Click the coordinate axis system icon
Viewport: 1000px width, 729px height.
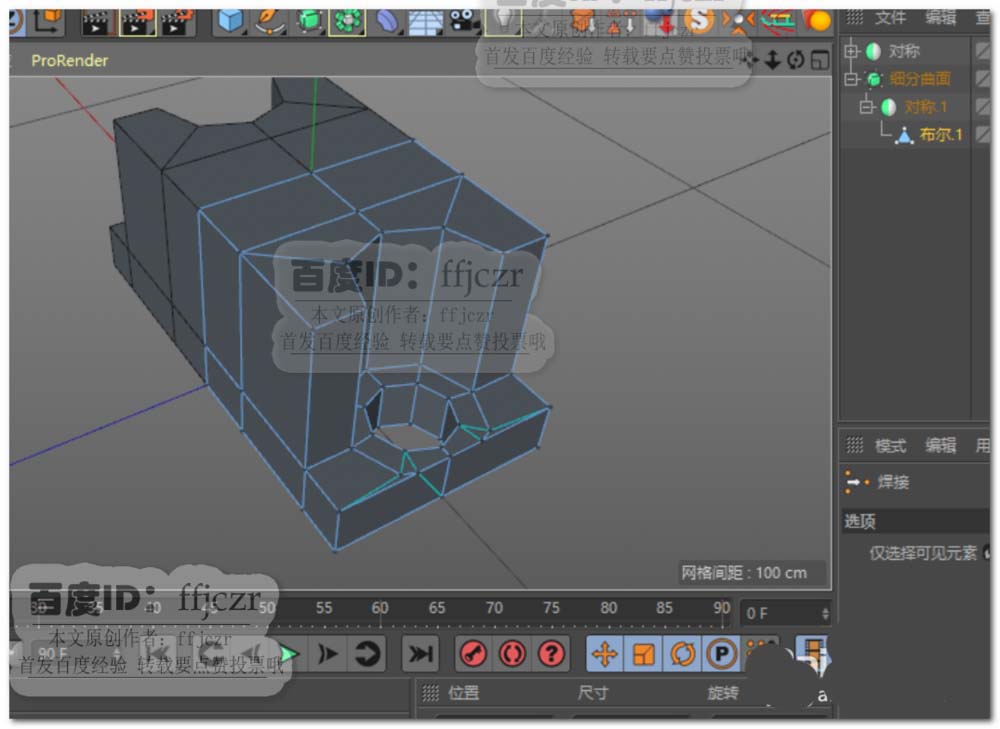click(47, 21)
